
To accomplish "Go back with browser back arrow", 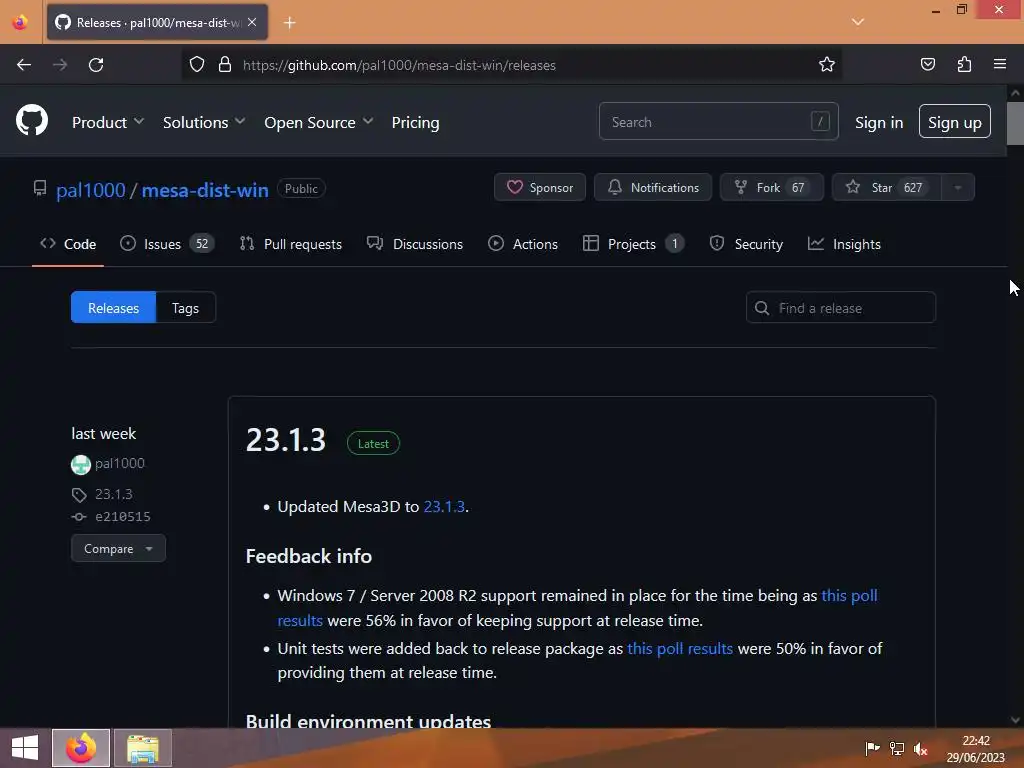I will (24, 65).
